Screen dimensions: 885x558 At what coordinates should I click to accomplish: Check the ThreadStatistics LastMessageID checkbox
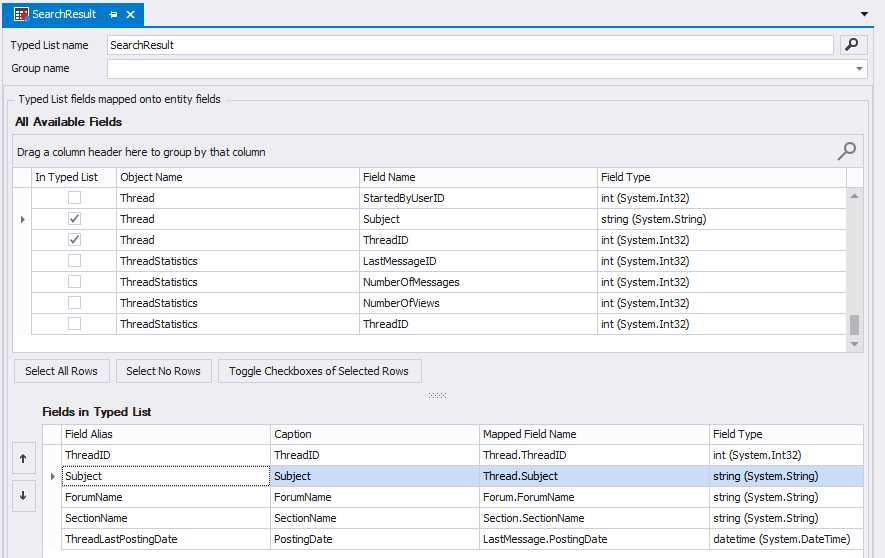74,261
